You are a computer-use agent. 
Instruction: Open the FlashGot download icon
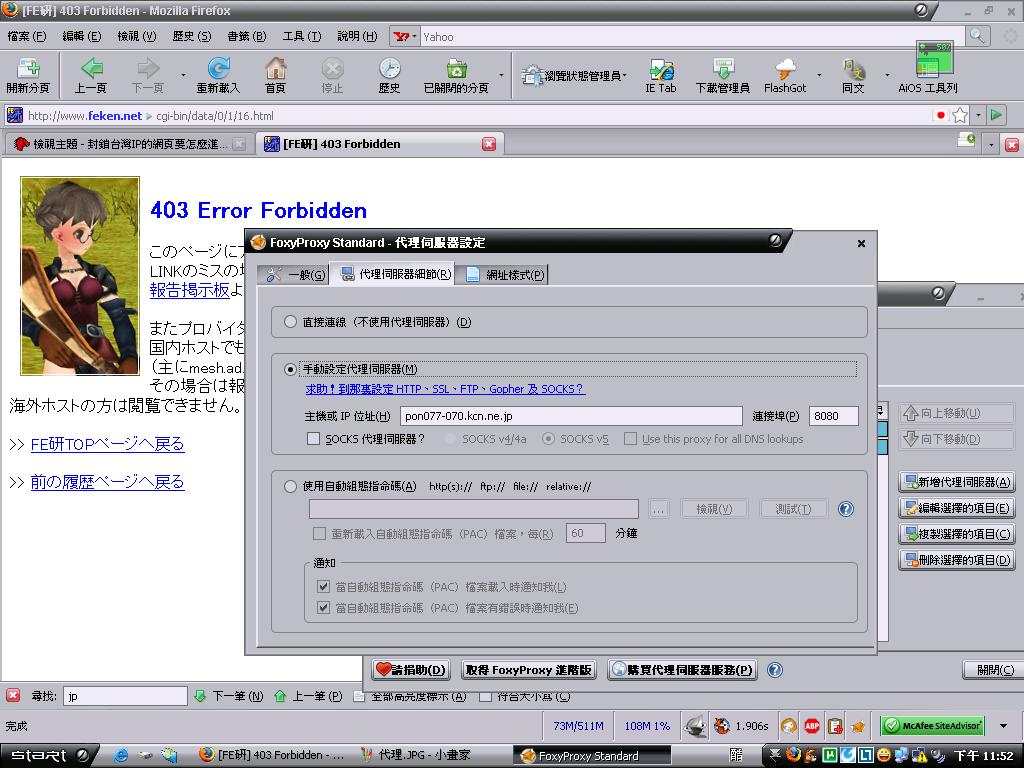[x=785, y=69]
